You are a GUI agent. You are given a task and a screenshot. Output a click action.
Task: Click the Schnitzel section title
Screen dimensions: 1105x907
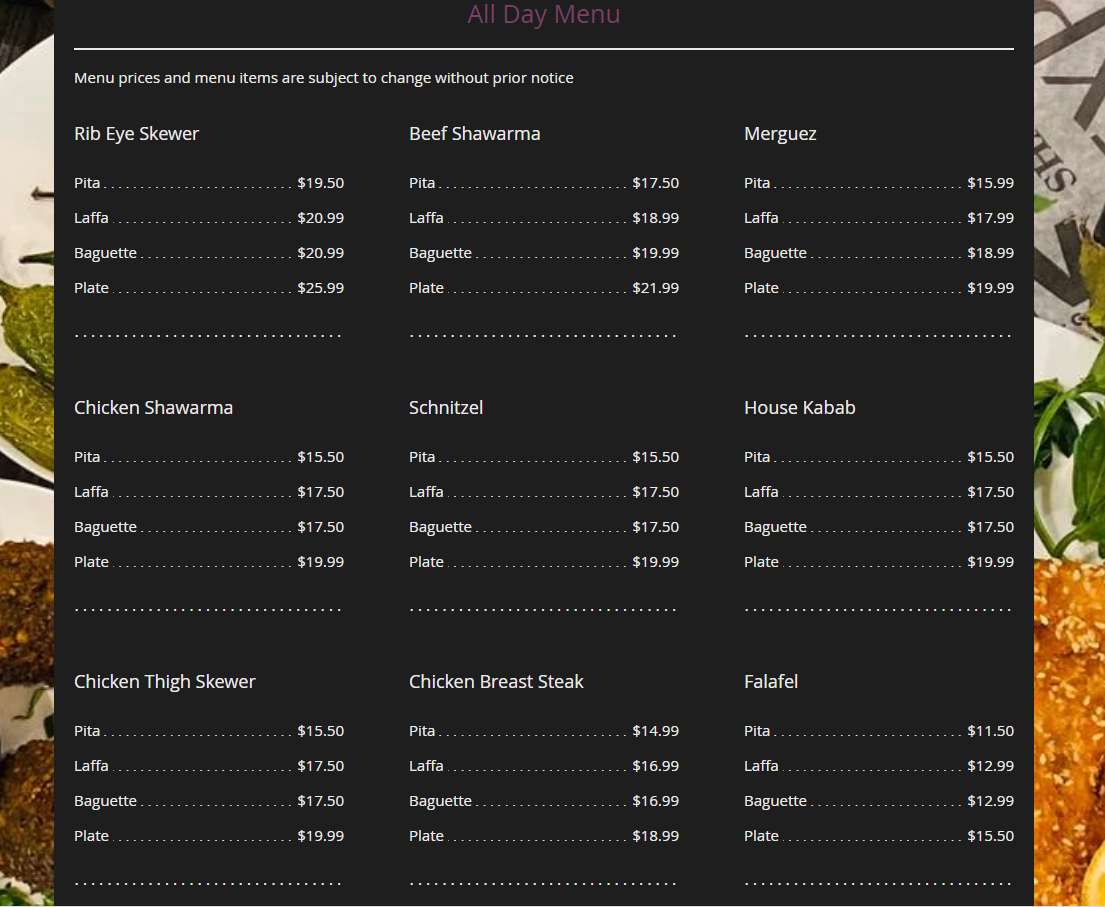pyautogui.click(x=446, y=408)
